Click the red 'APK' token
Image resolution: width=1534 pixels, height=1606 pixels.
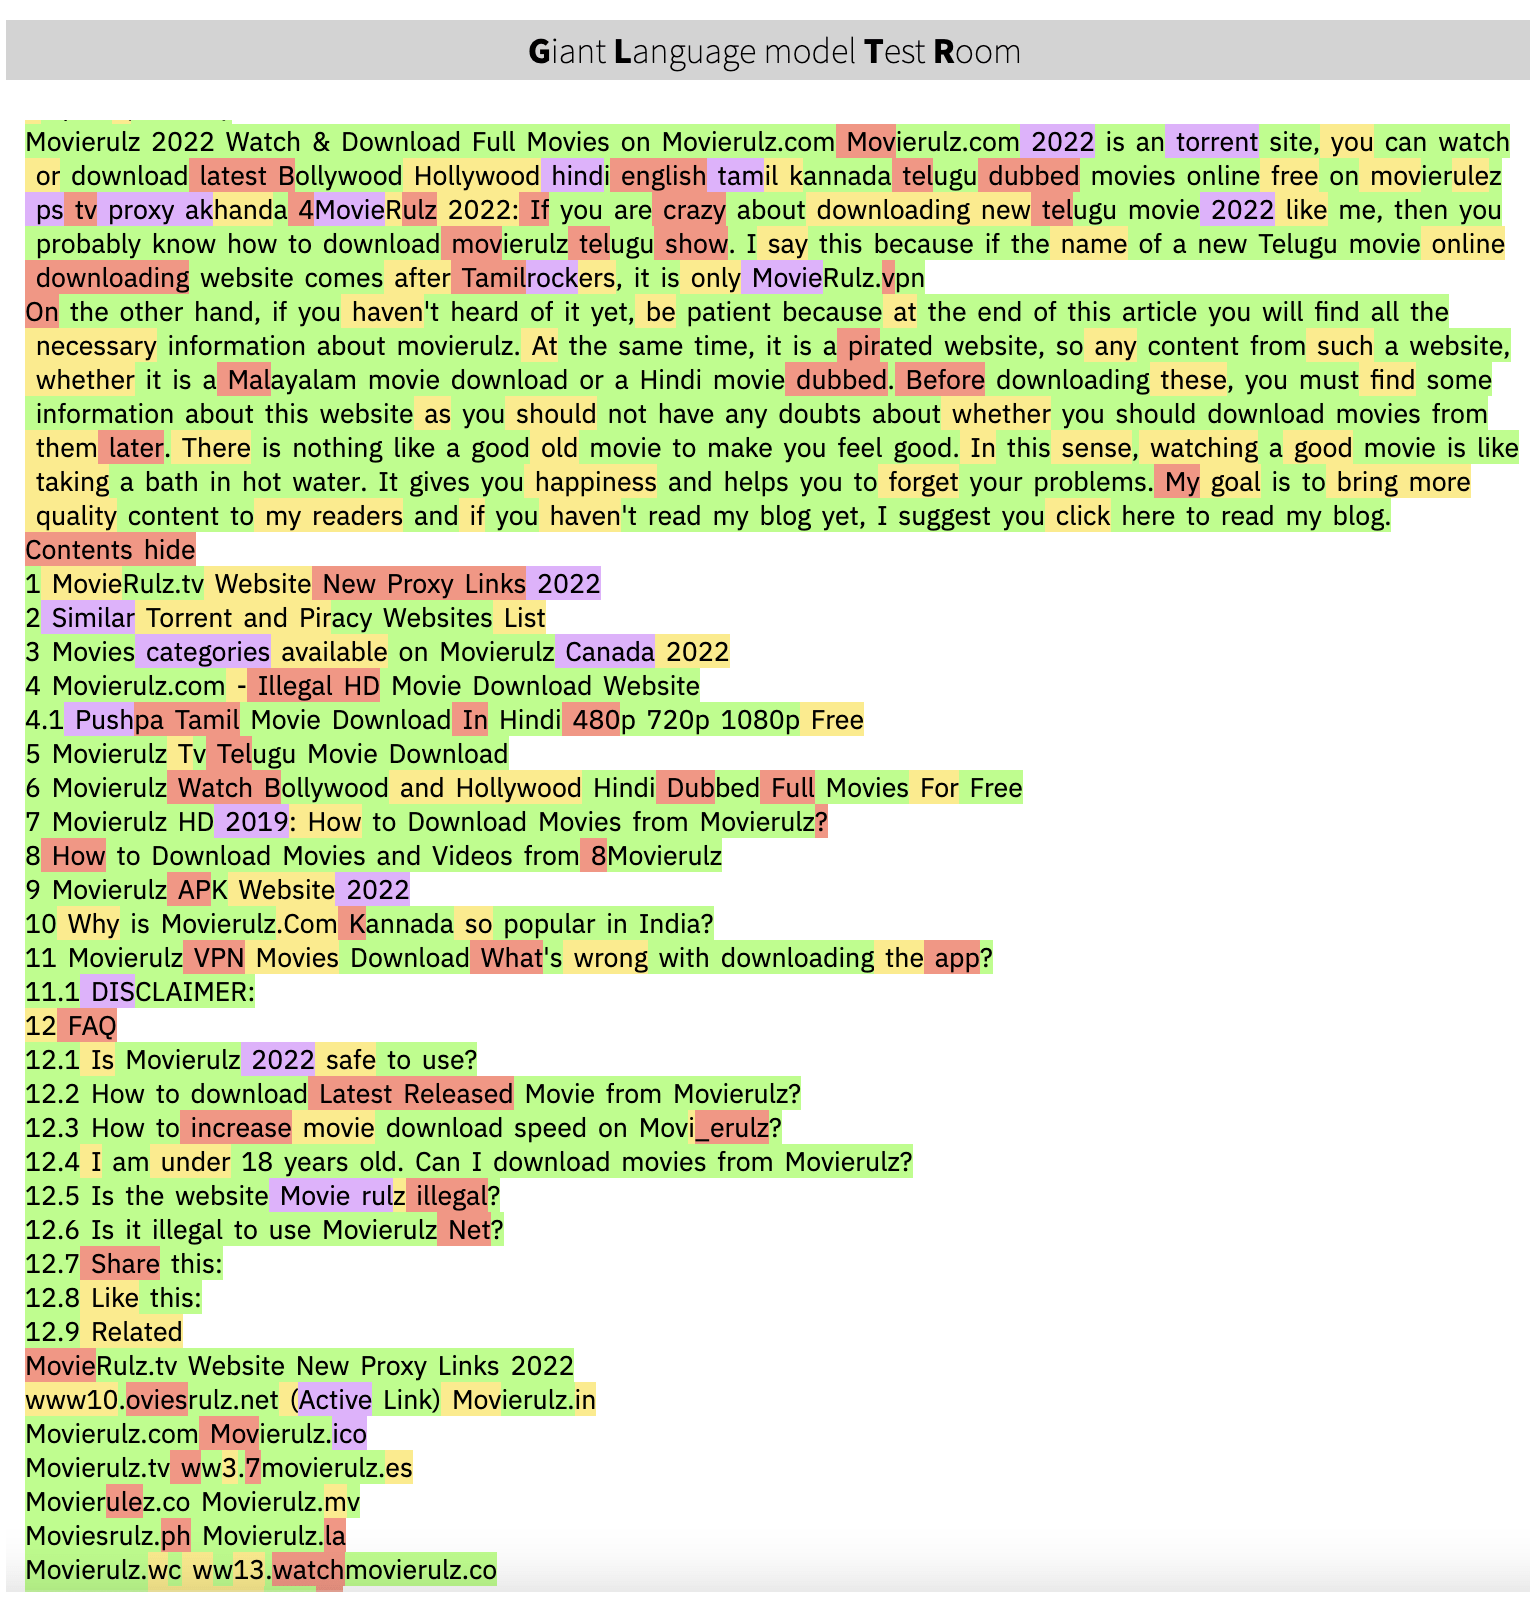[203, 890]
